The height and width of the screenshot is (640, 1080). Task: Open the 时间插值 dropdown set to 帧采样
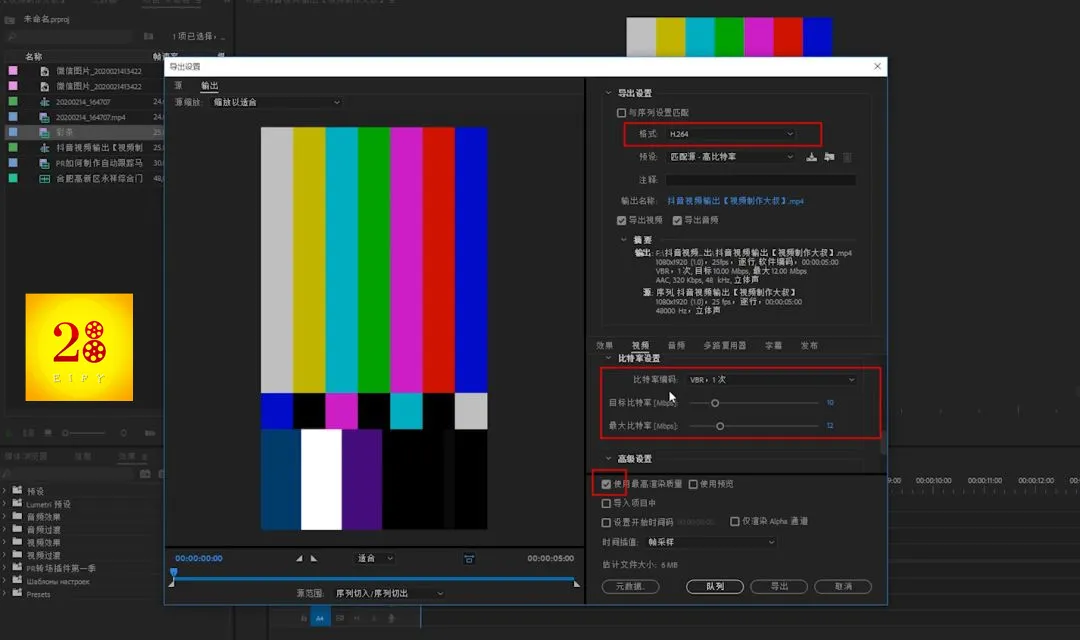pos(708,542)
